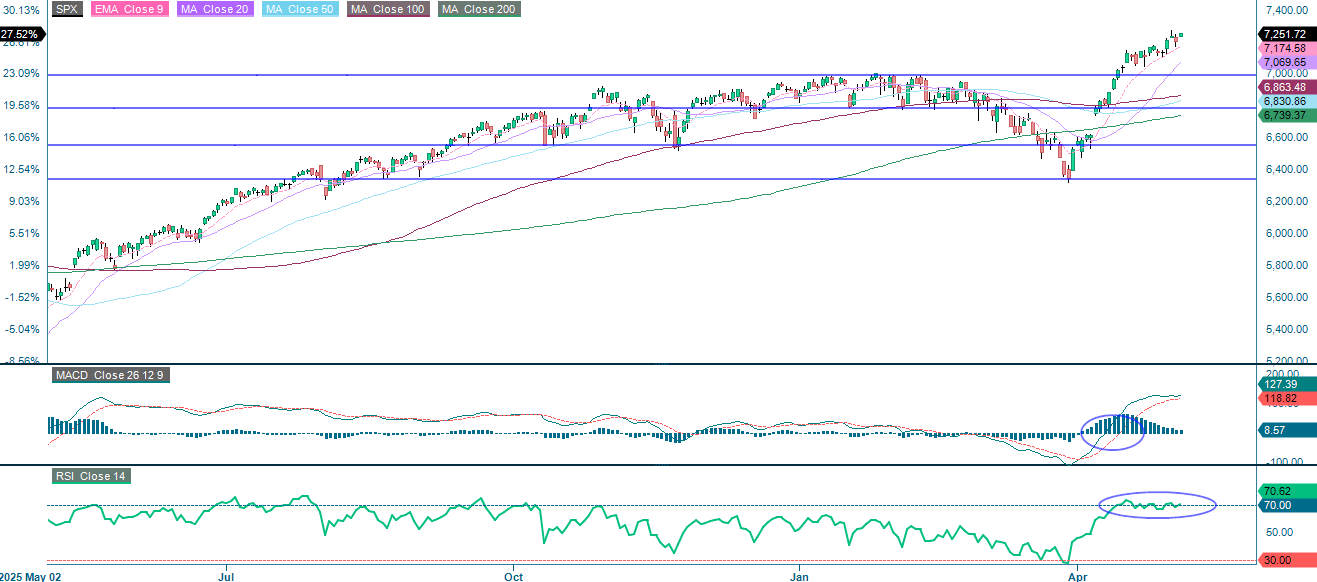Click the 30.13% percent axis label
This screenshot has height=582, width=1317.
(21, 10)
